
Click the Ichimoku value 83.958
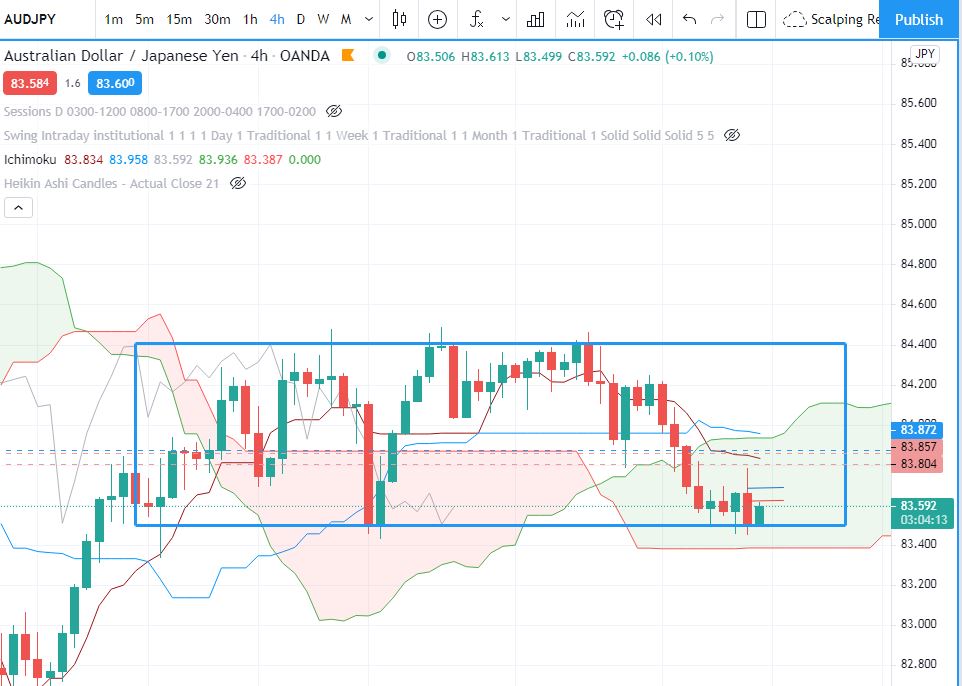(128, 160)
